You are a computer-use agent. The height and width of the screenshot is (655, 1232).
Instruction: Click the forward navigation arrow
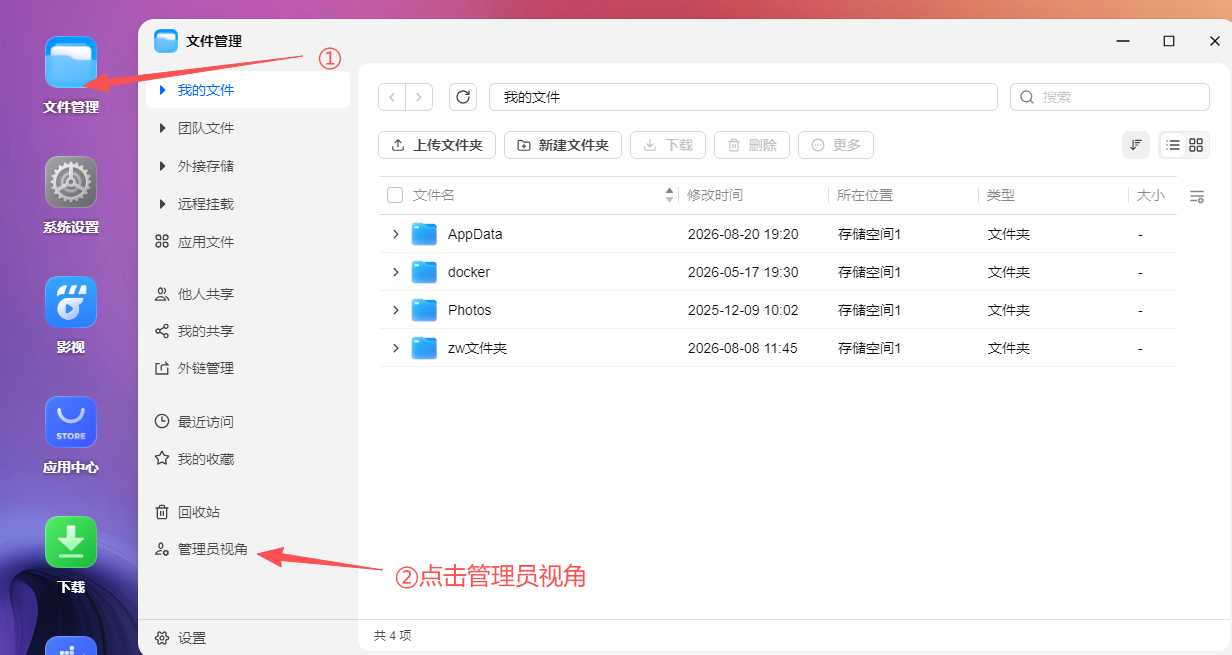[418, 97]
